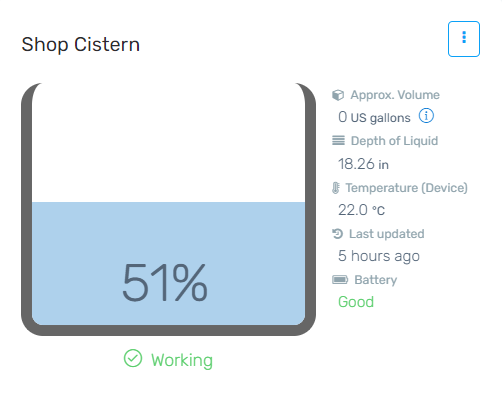Click the 5 hours ago timestamp

[x=379, y=256]
